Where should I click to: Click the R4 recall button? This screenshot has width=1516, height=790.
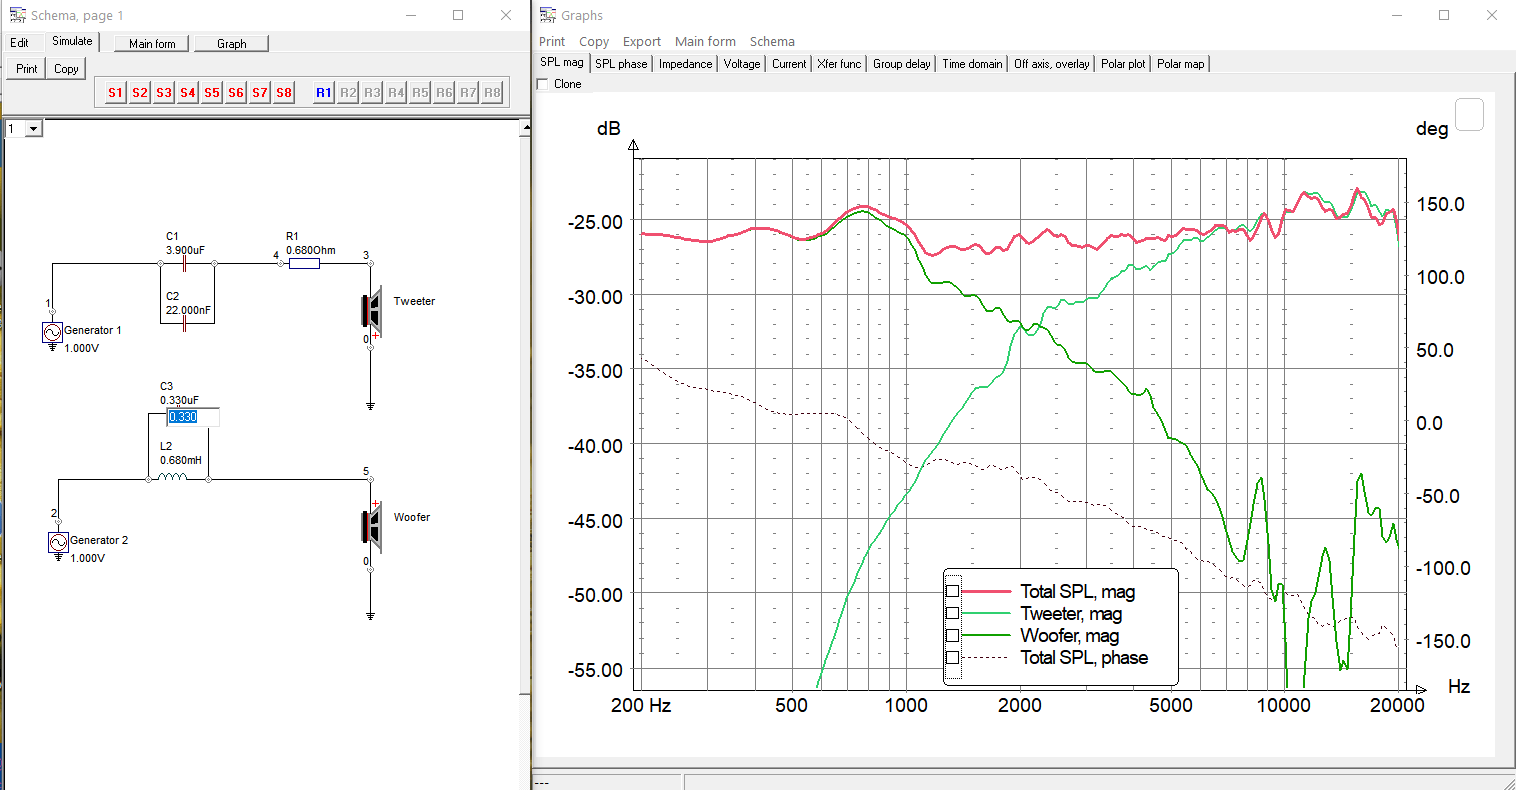[396, 92]
